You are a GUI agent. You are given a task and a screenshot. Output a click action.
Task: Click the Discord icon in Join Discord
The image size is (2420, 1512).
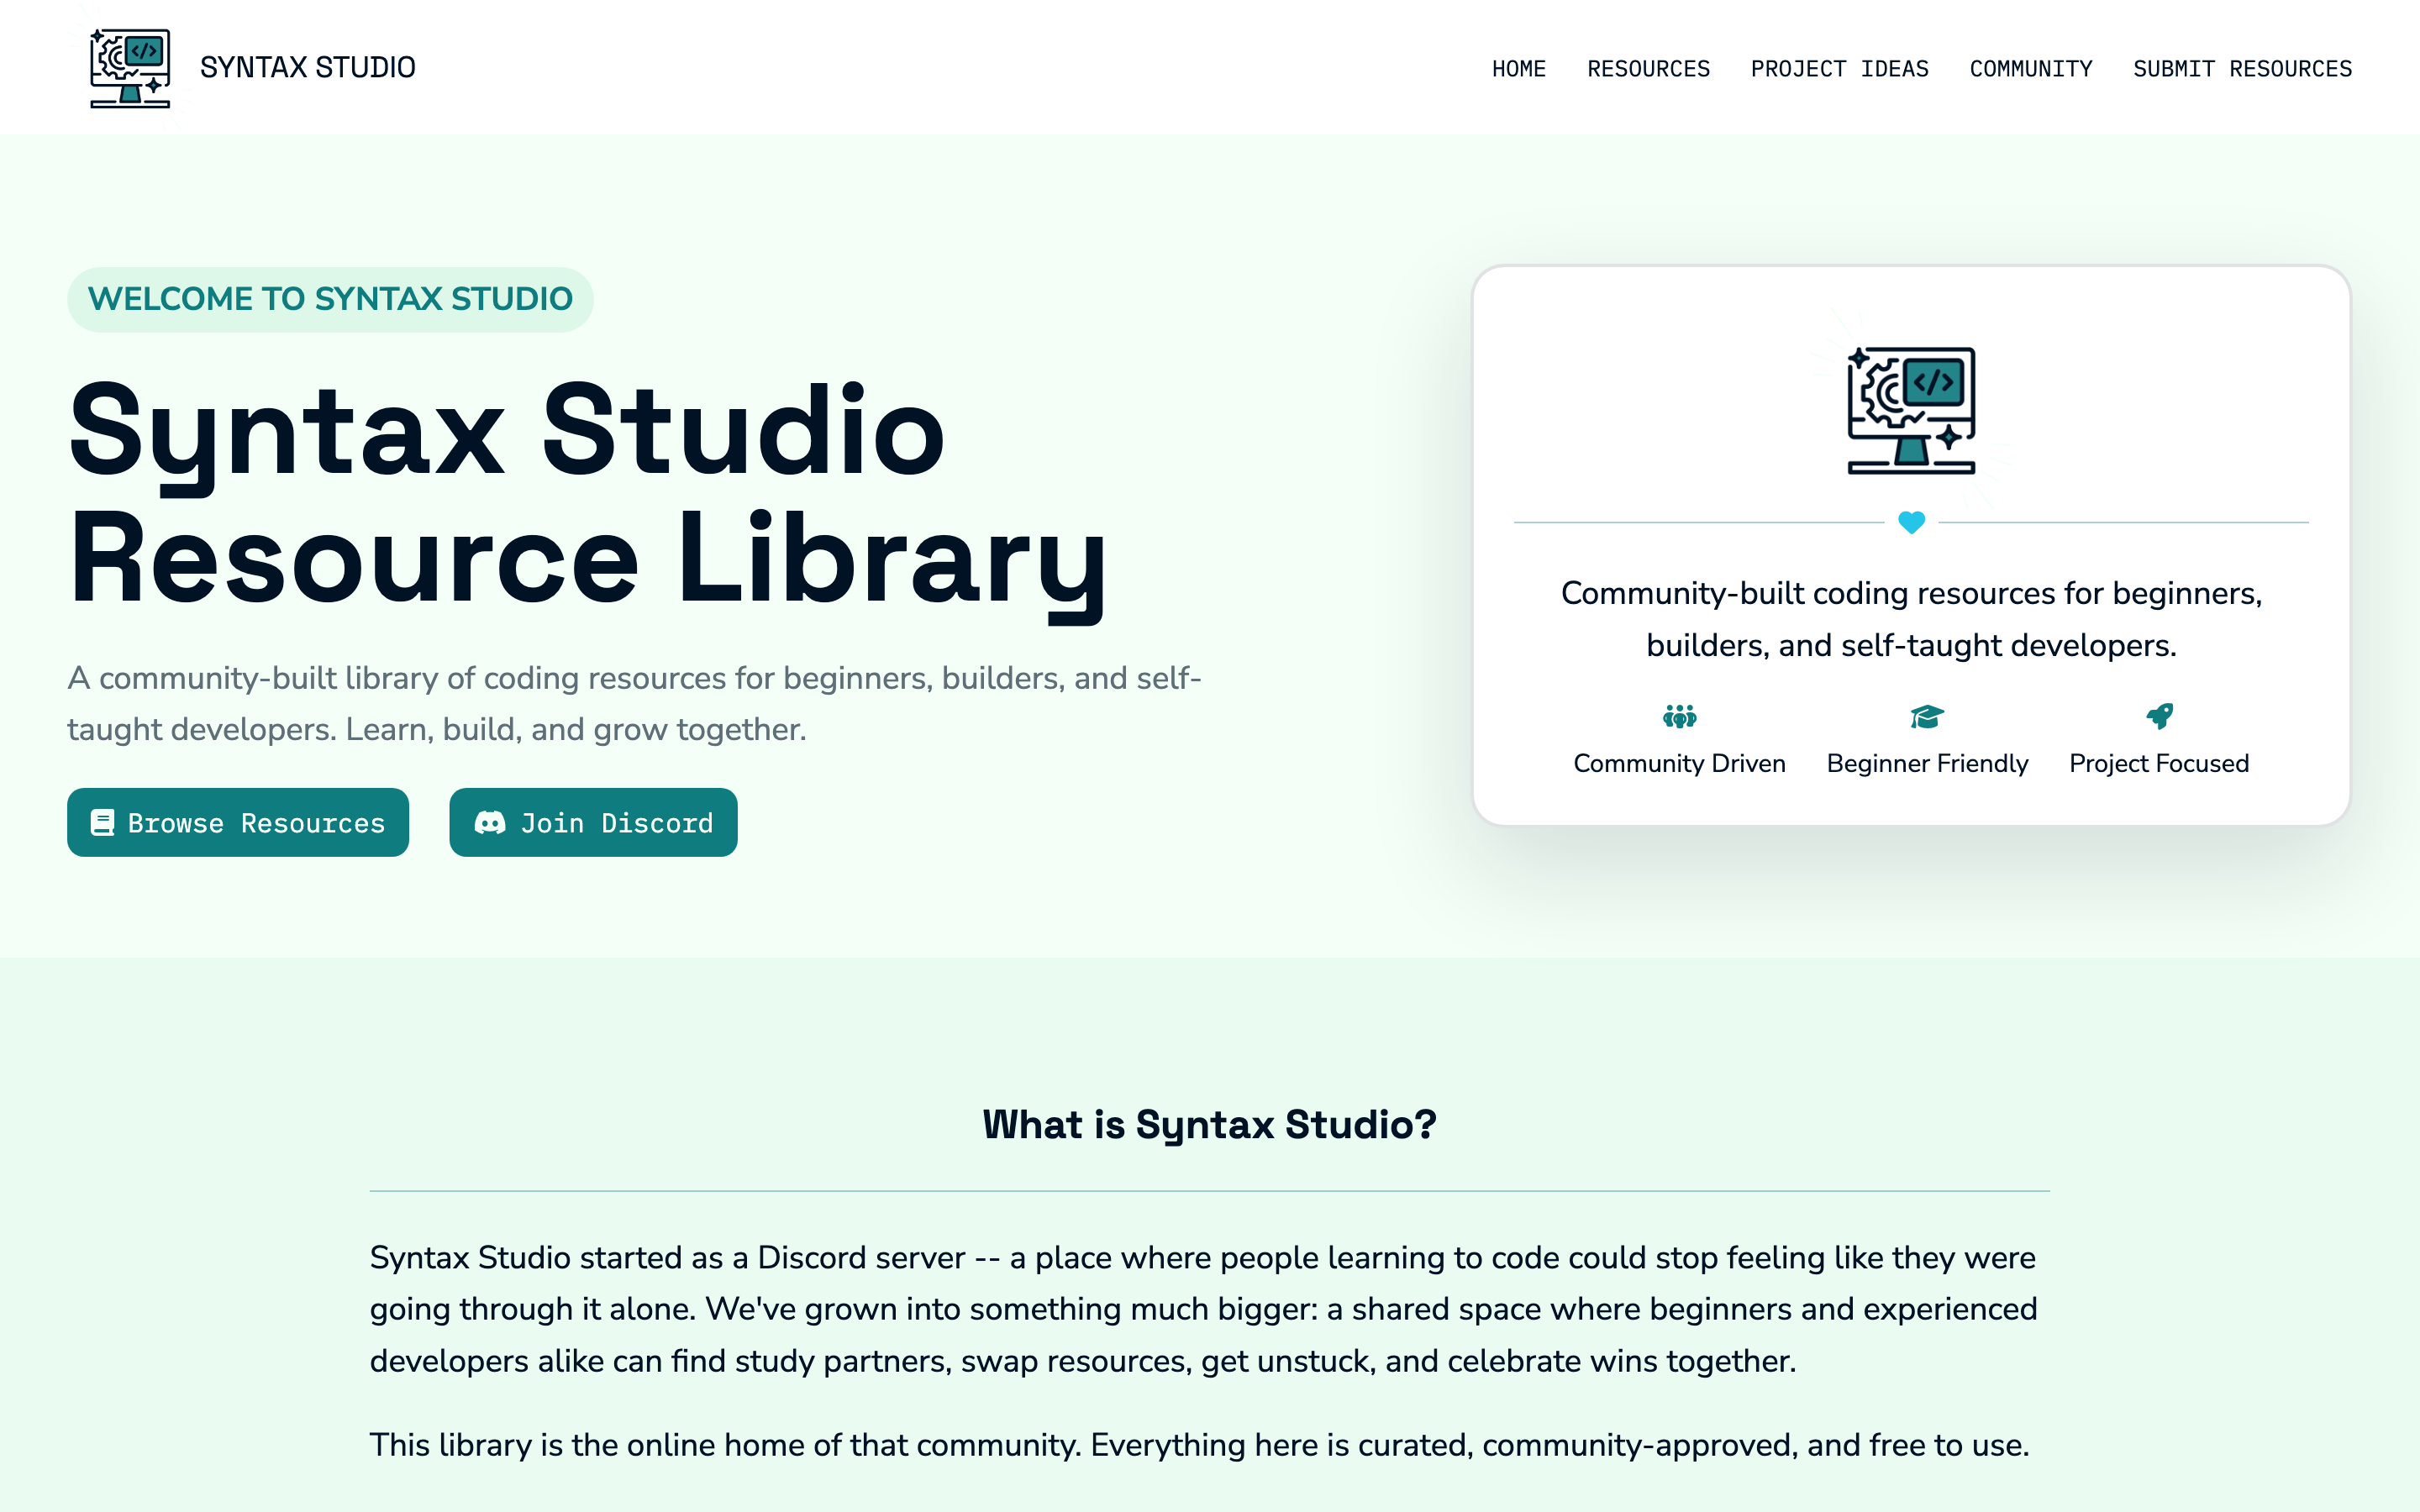[489, 822]
